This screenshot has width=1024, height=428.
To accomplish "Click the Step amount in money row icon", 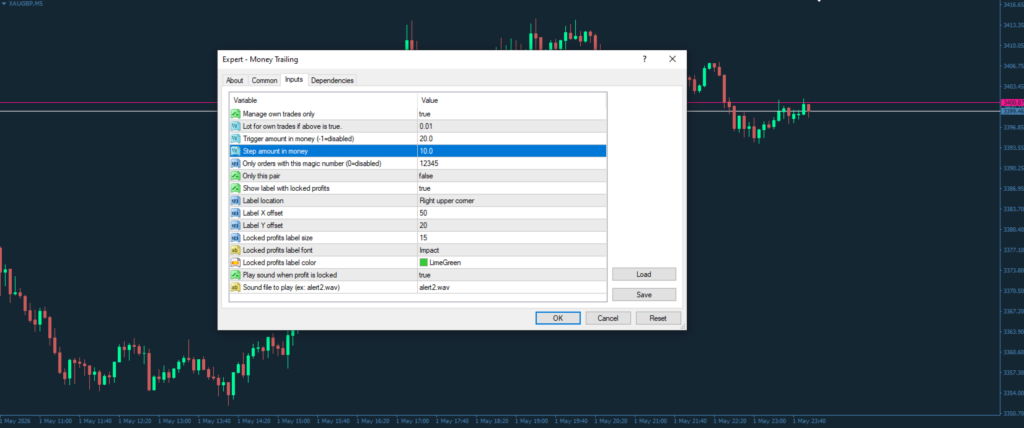I will [x=235, y=151].
